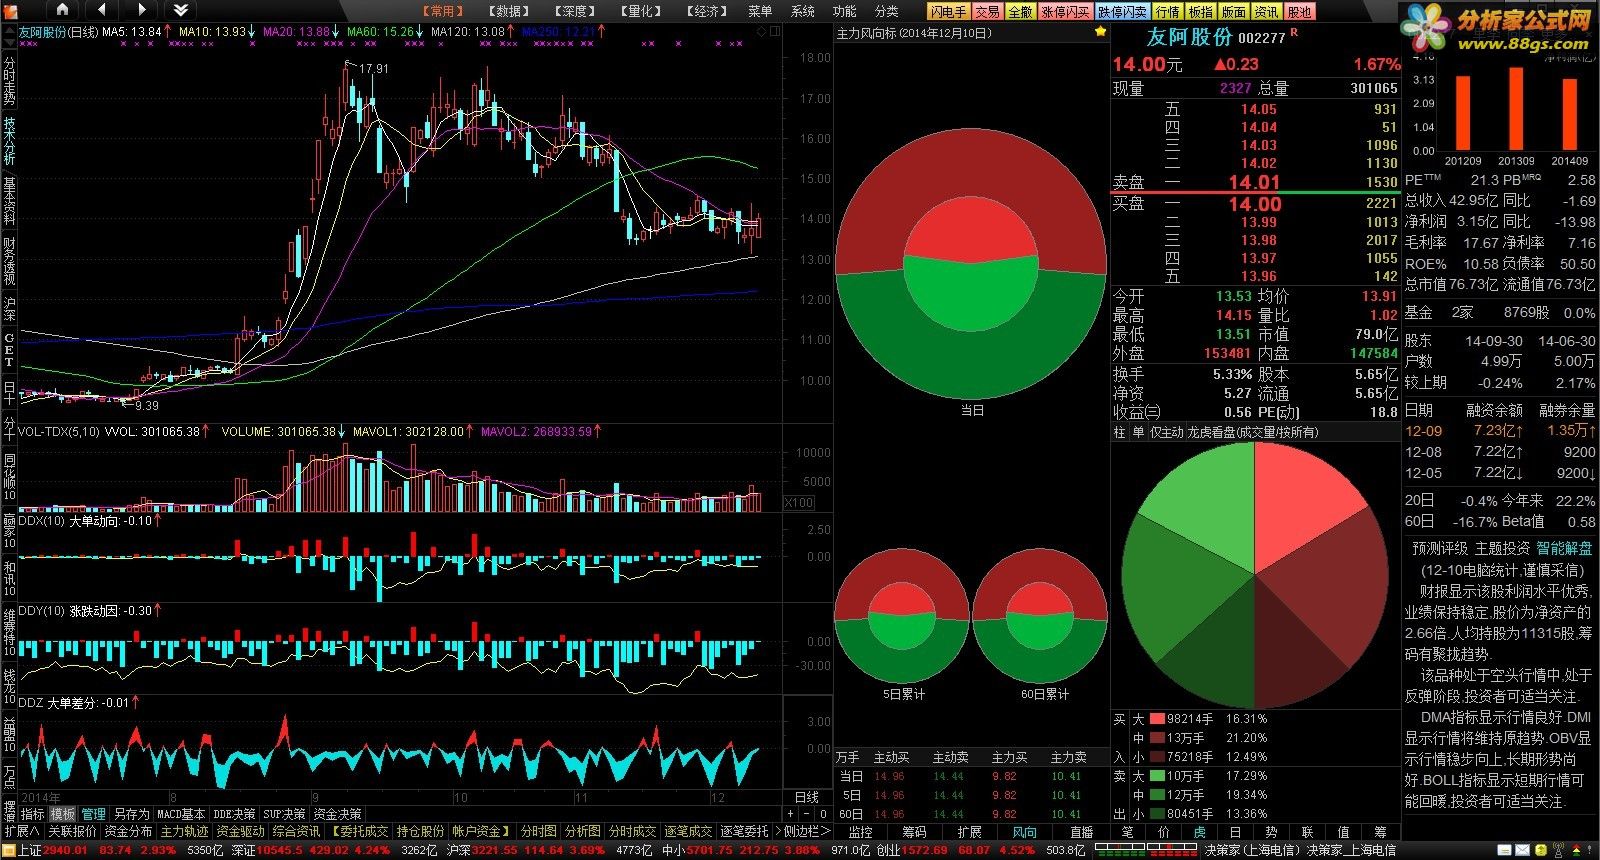Go back with the left arrow icon
1600x860 pixels.
click(101, 10)
